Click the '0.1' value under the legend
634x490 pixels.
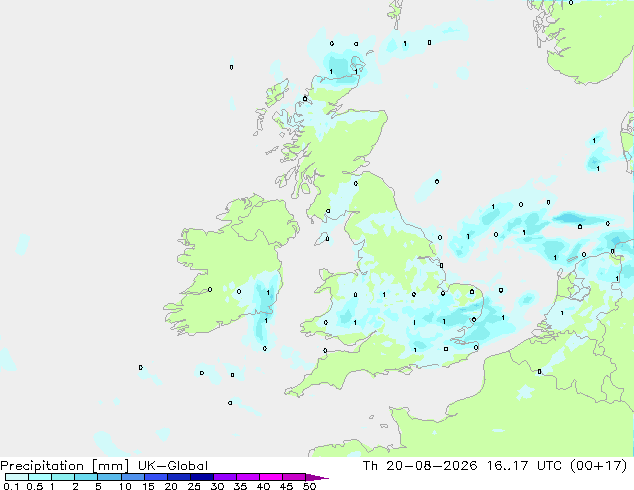(11, 486)
